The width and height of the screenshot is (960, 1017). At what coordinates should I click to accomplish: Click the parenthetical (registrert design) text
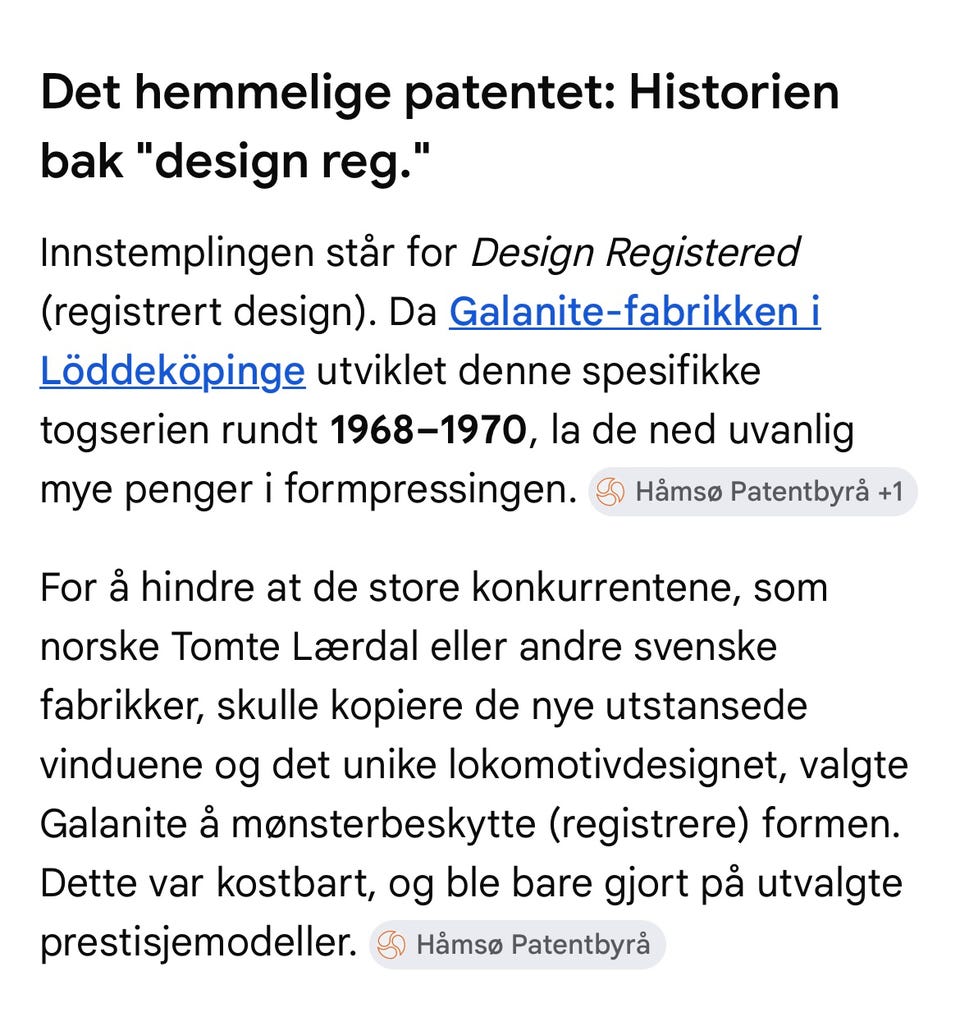click(x=209, y=313)
